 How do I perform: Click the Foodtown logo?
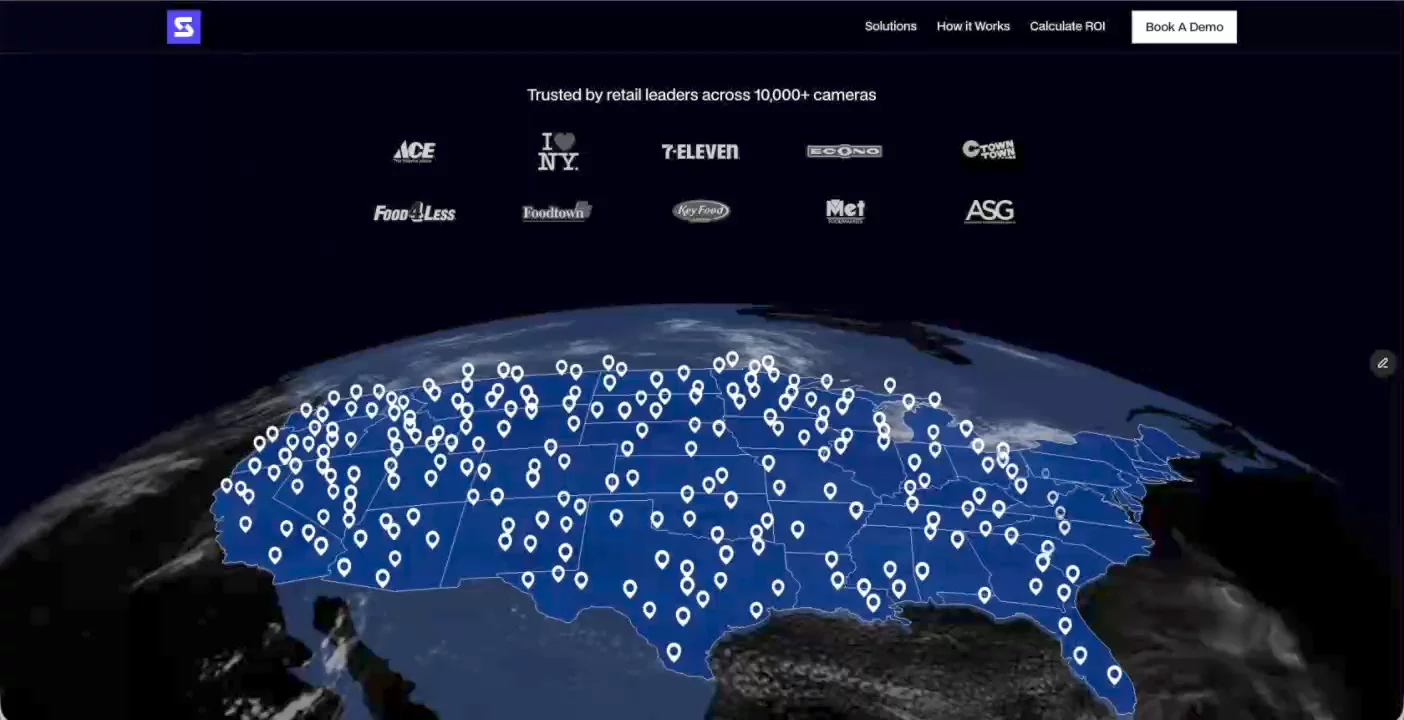[x=557, y=211]
